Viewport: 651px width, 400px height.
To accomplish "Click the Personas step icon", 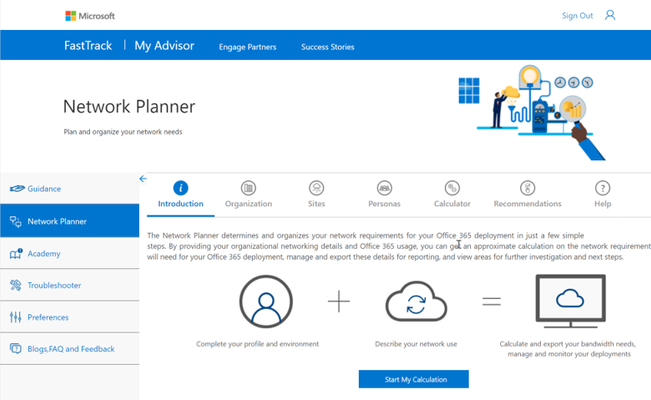I will (x=384, y=188).
